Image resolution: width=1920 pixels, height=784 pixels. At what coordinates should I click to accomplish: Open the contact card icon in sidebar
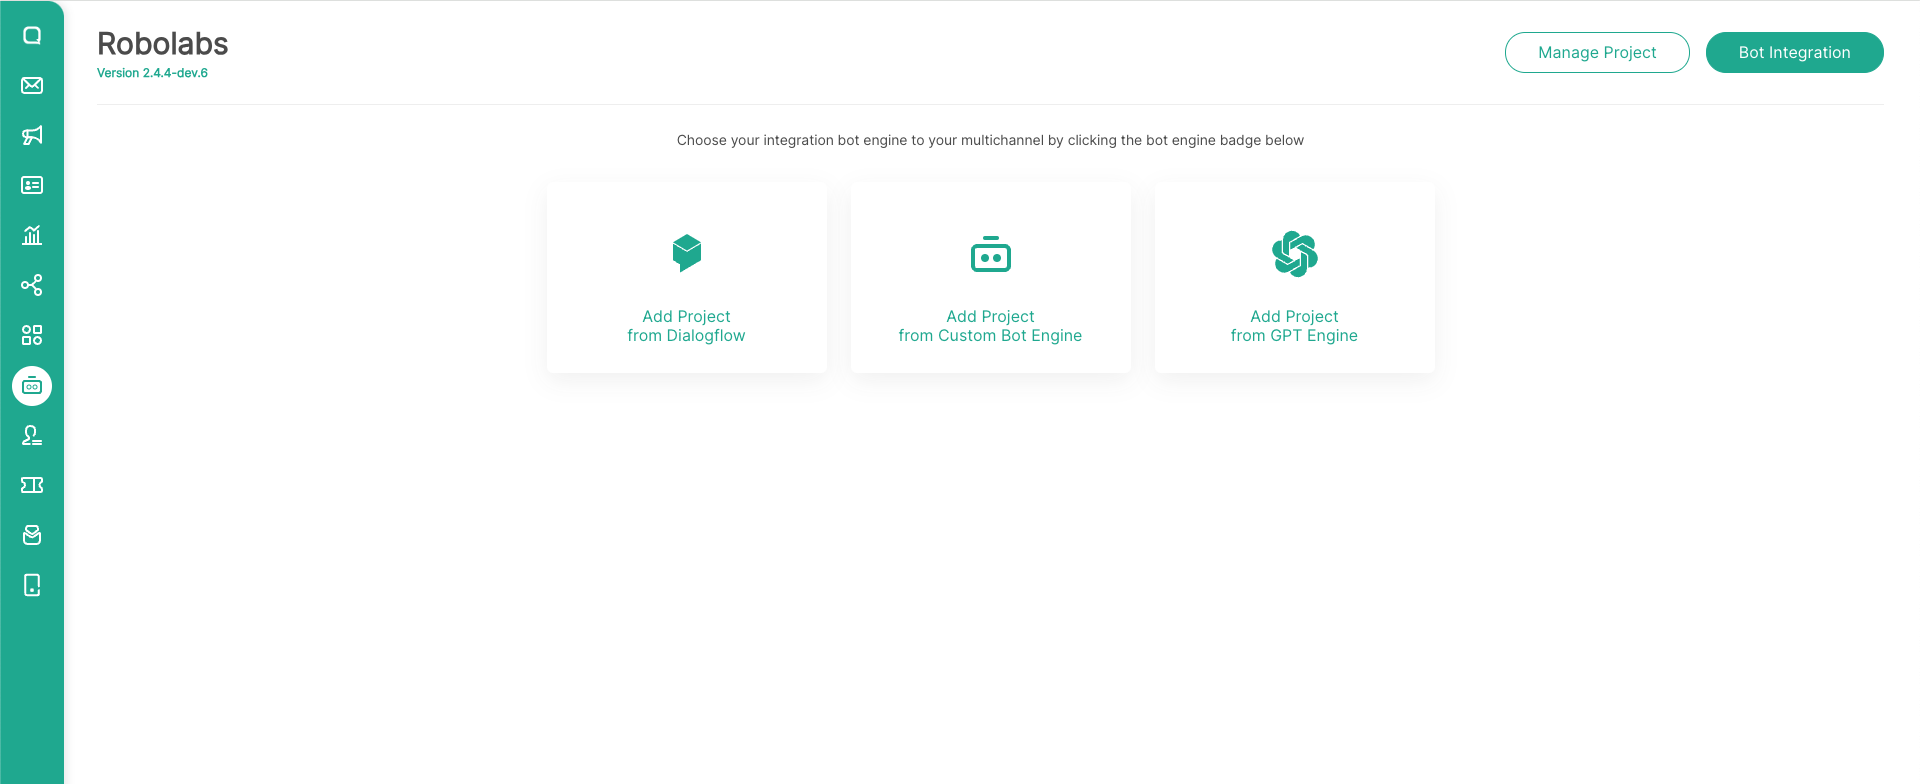click(x=32, y=185)
